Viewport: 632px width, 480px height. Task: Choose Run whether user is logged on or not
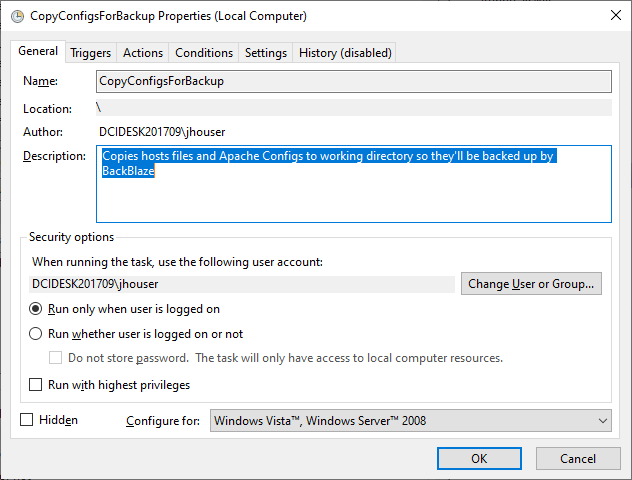[35, 334]
